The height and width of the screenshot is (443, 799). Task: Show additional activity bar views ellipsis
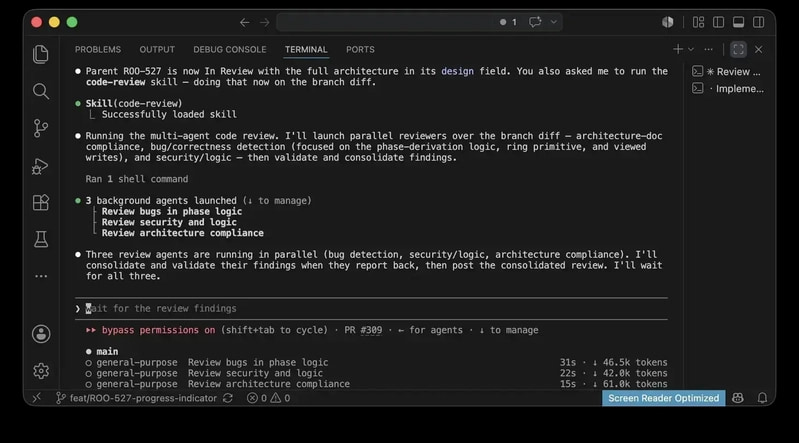pos(41,276)
